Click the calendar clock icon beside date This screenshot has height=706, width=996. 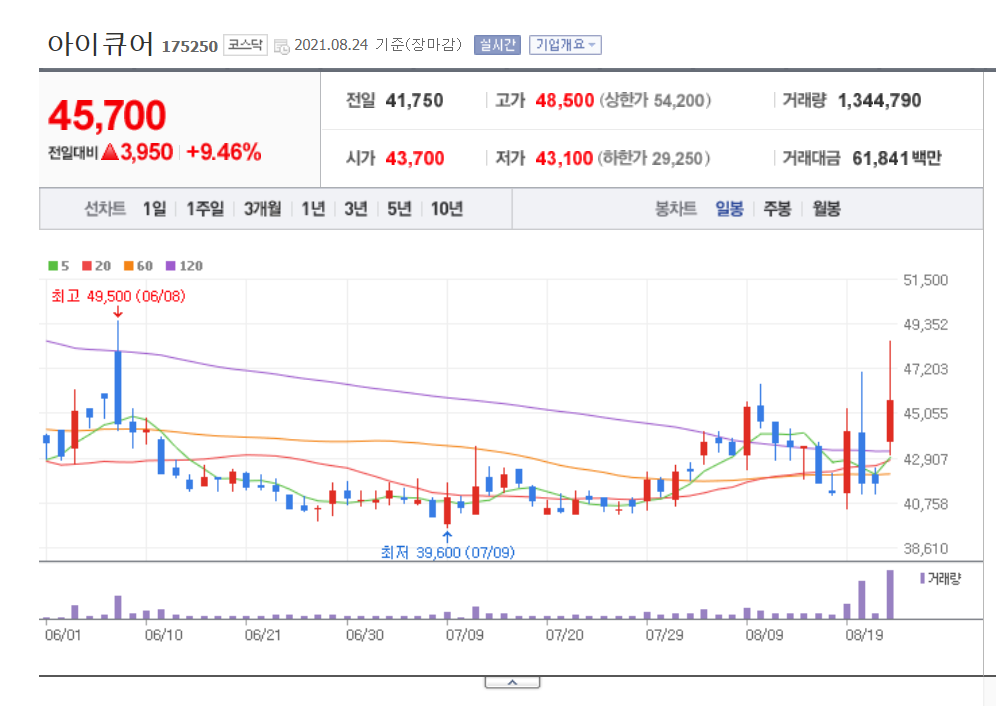coord(281,46)
